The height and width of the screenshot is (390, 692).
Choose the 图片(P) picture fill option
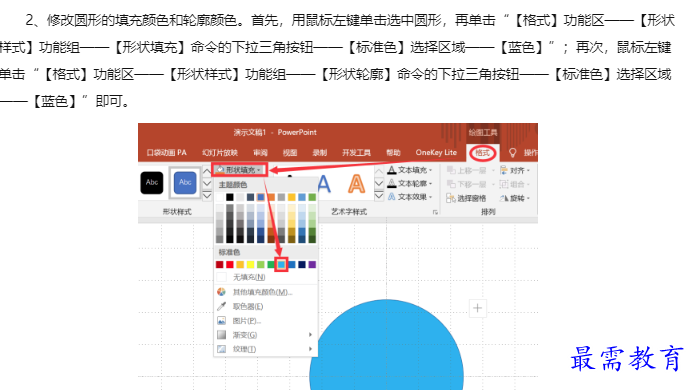266,321
